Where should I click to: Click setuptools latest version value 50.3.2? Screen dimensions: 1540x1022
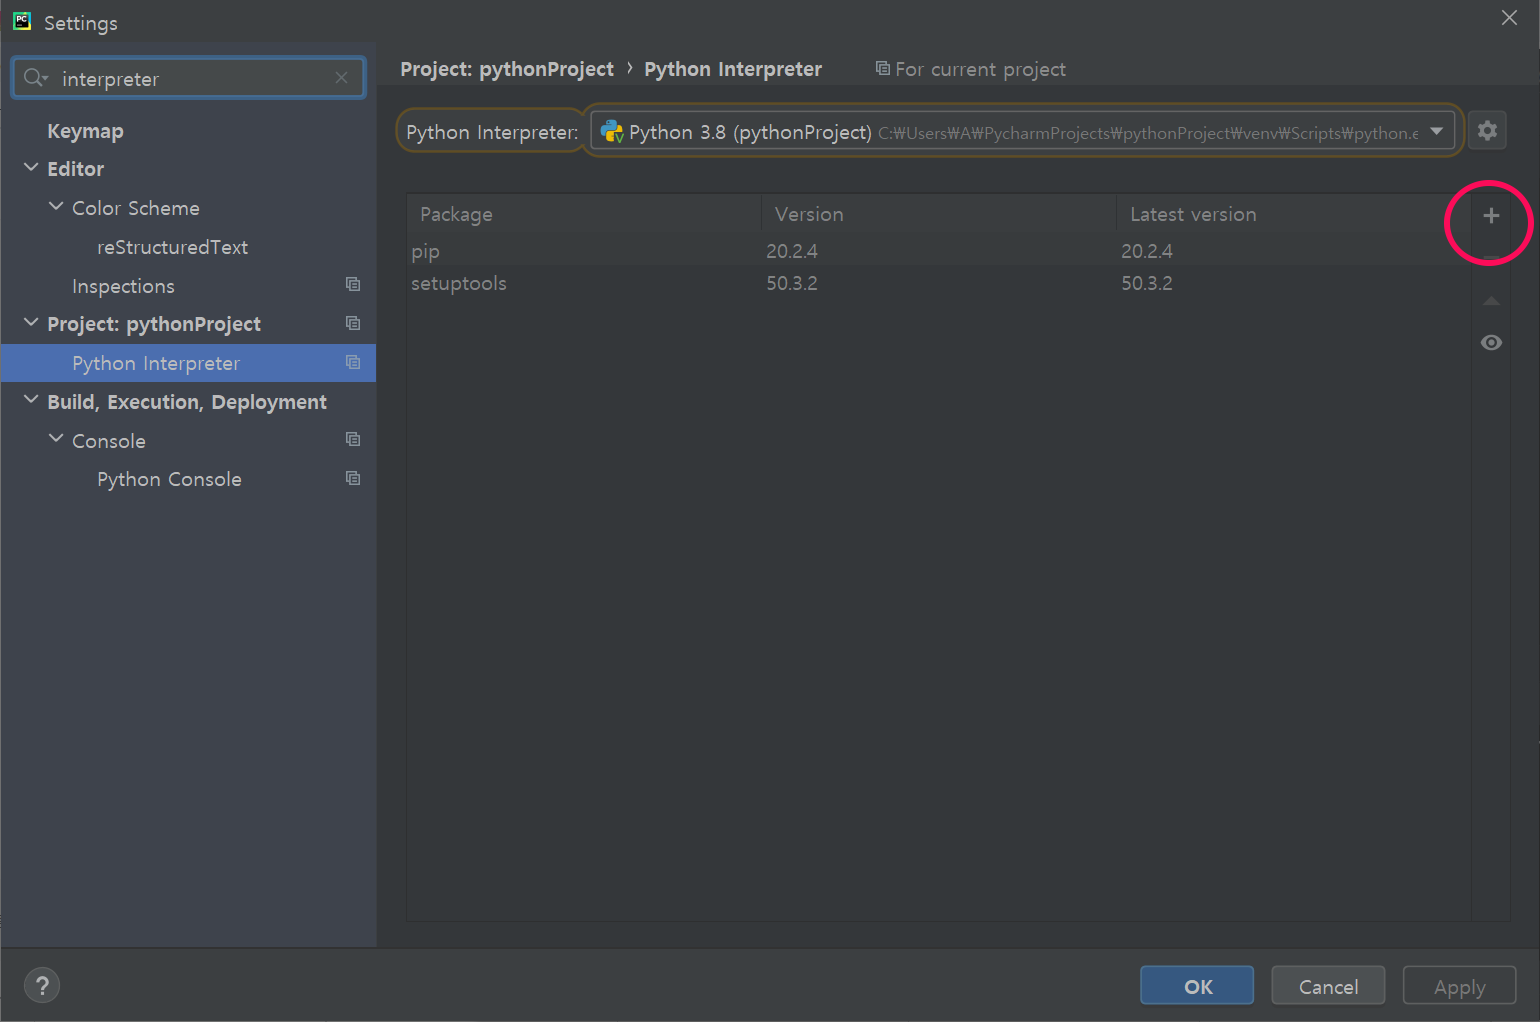(1147, 283)
